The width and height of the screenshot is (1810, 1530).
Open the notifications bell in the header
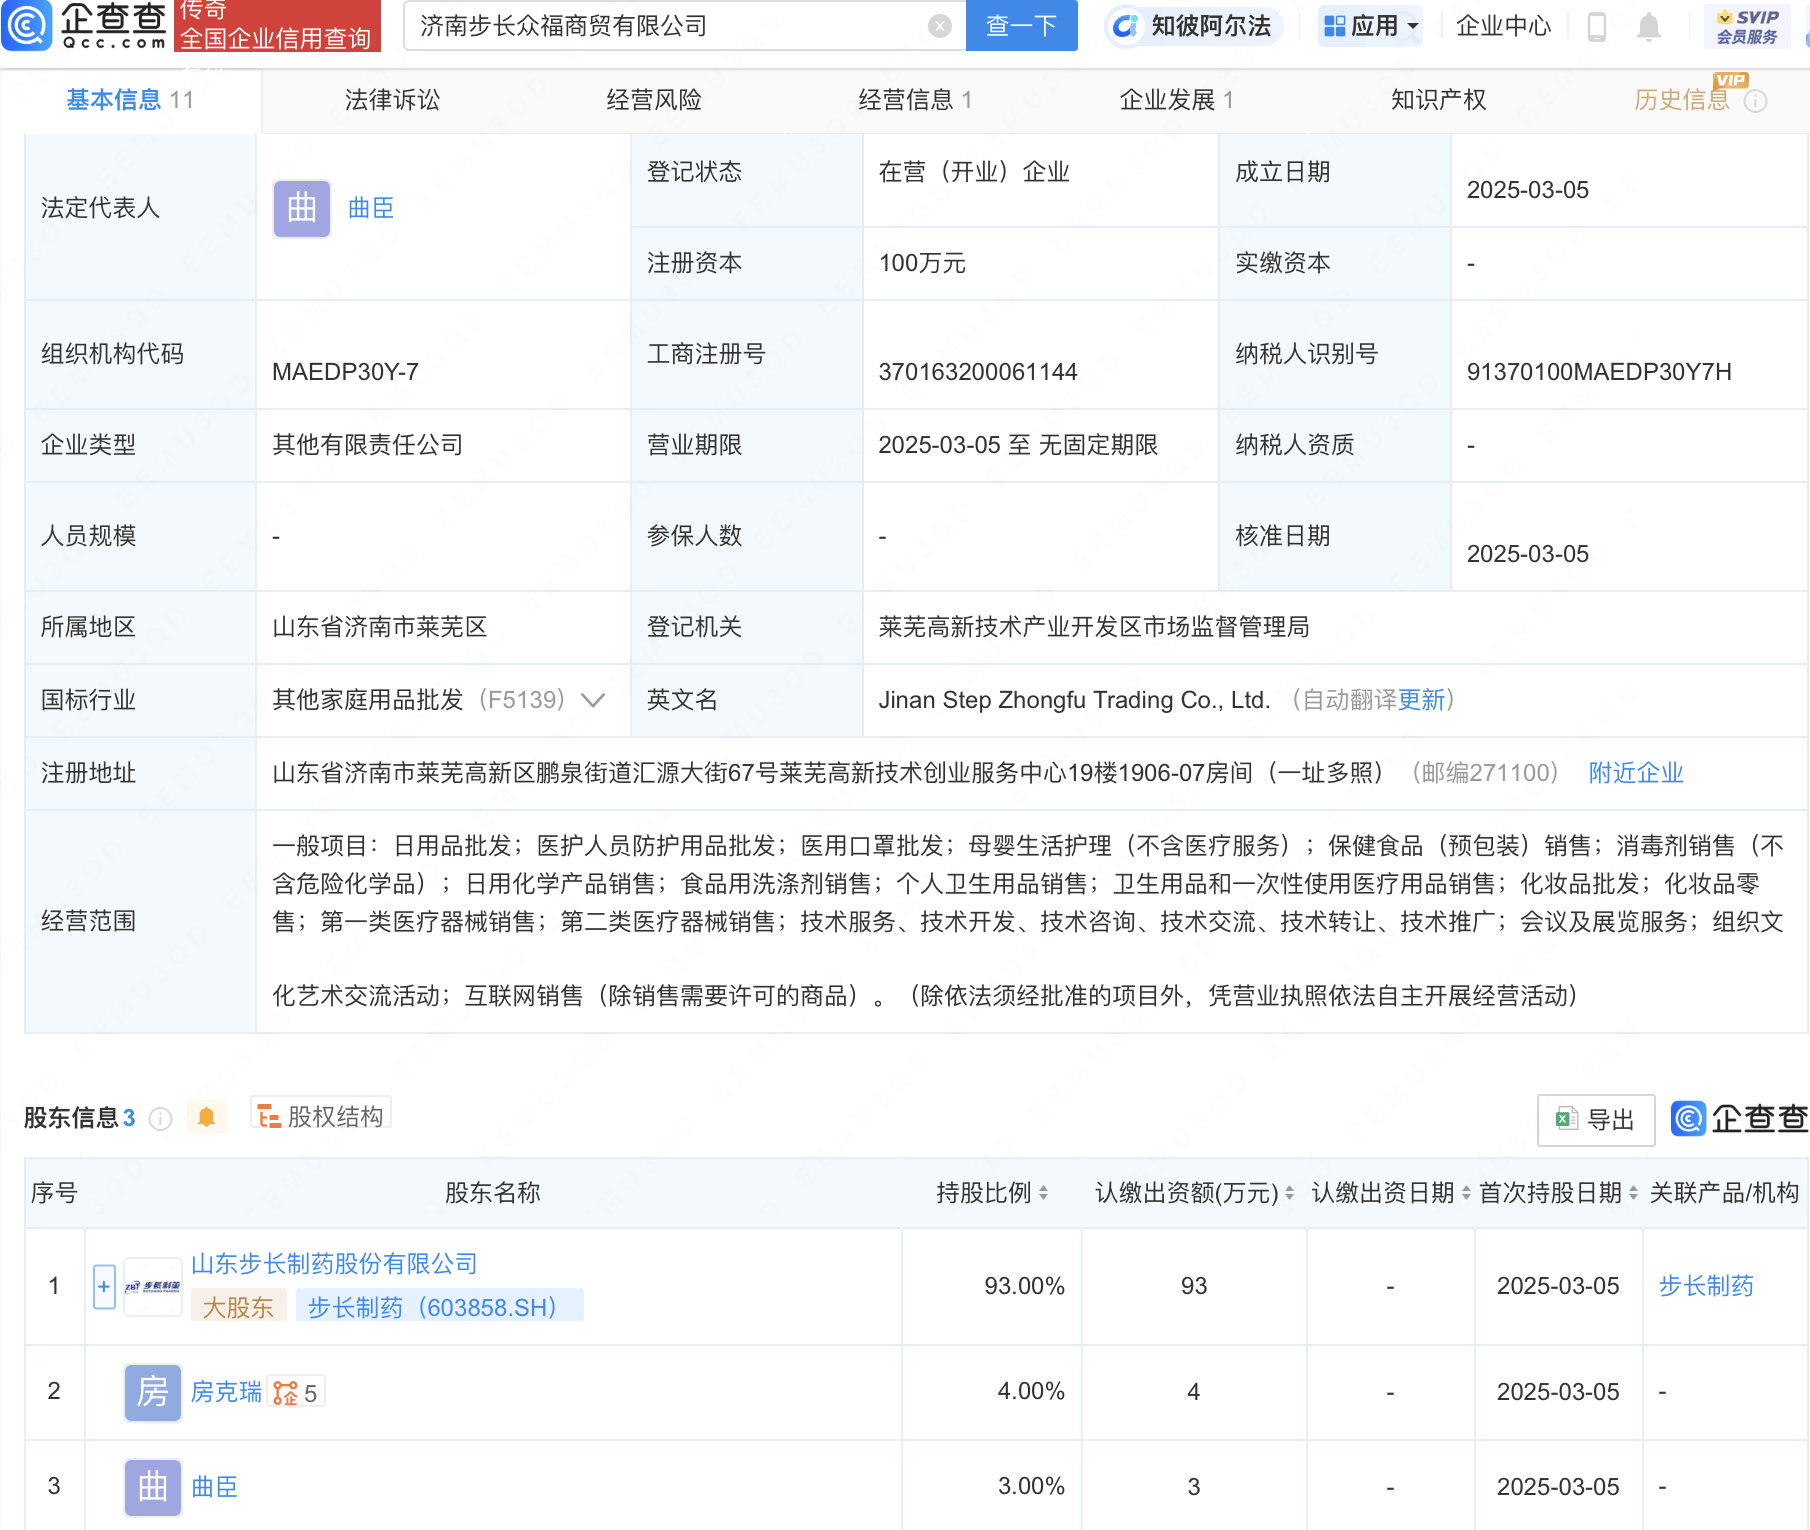1649,26
